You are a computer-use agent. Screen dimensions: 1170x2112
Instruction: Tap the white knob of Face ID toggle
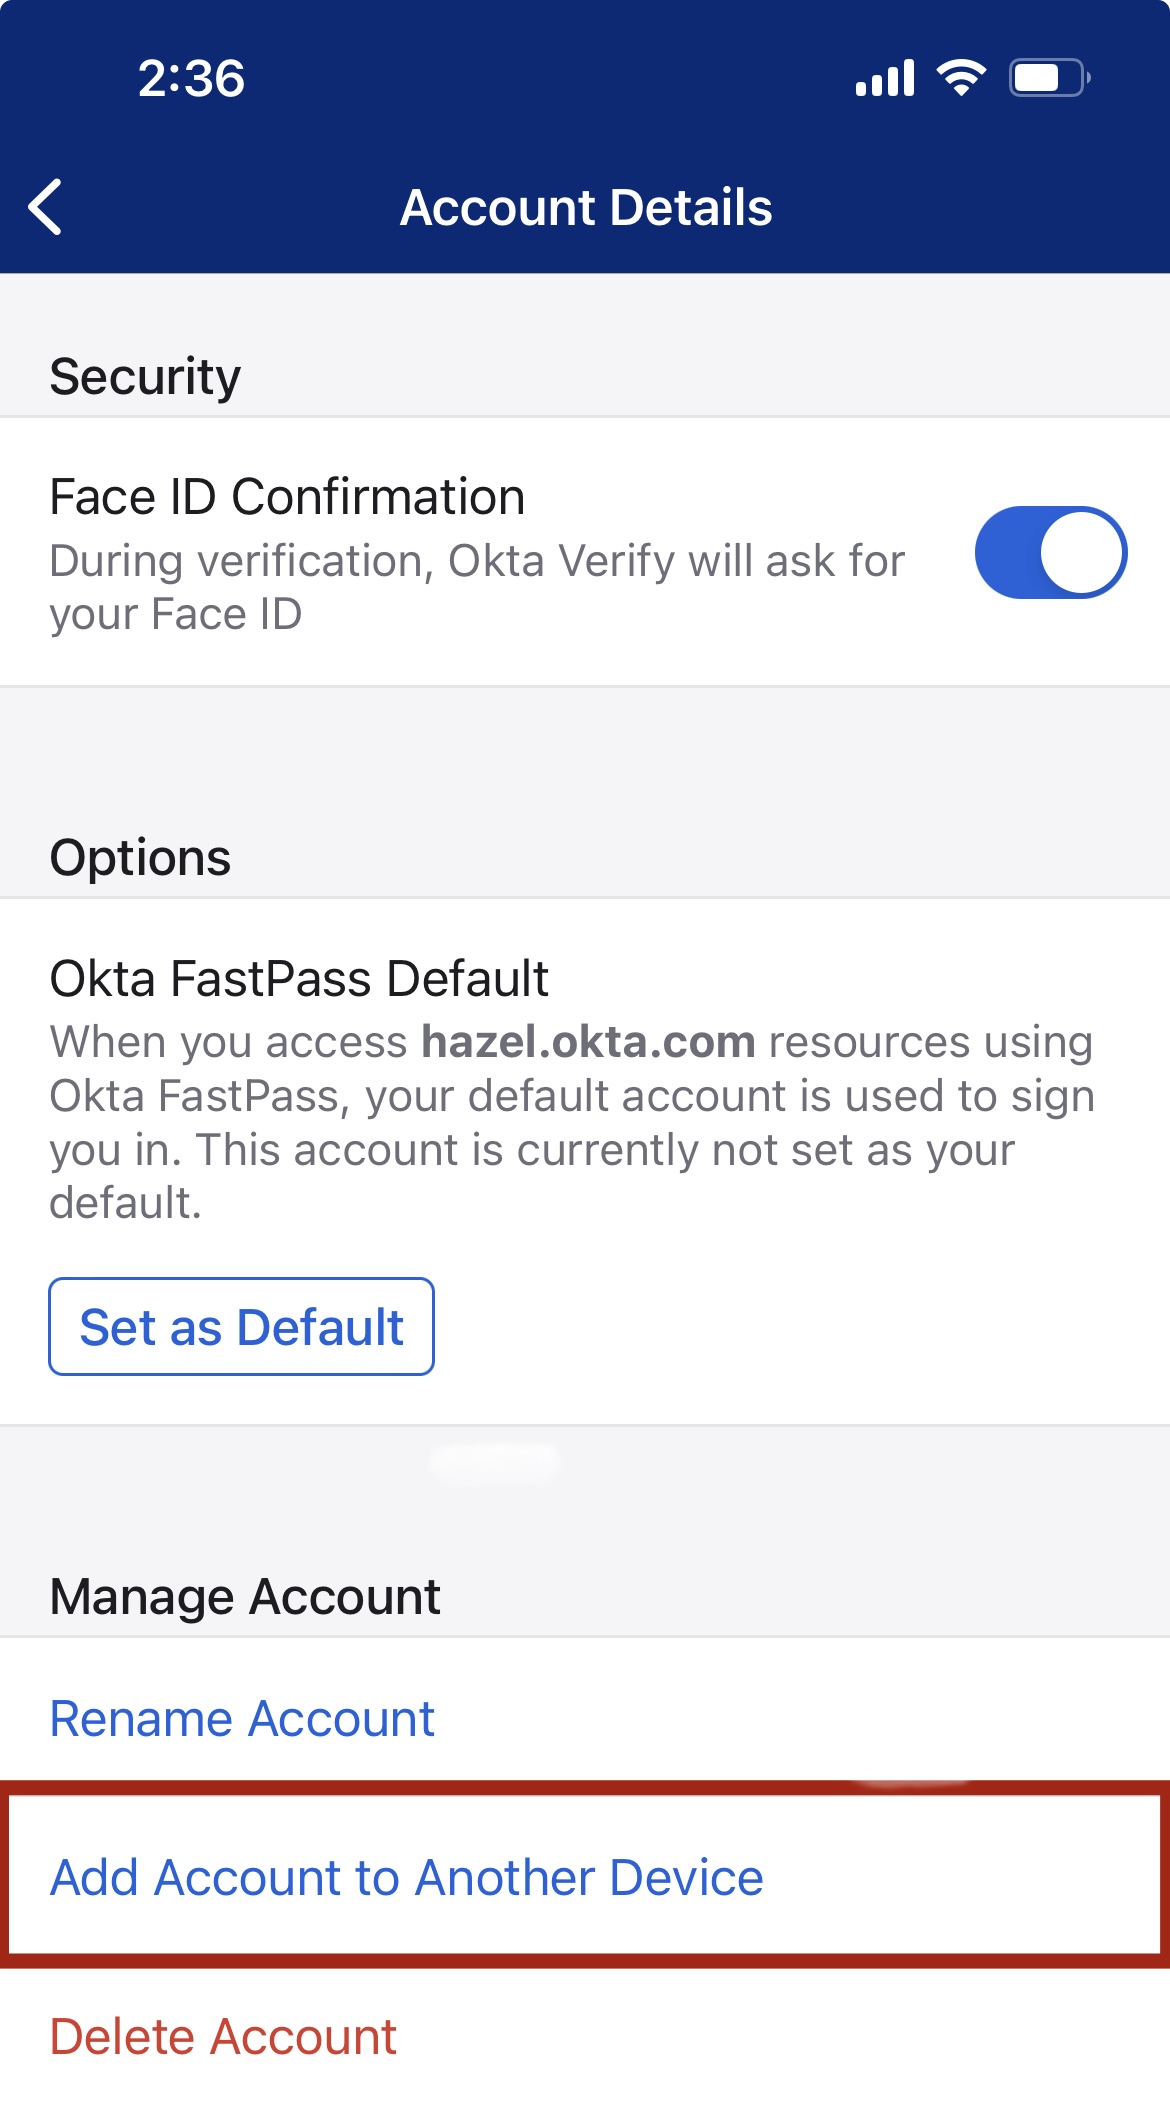pos(1082,552)
